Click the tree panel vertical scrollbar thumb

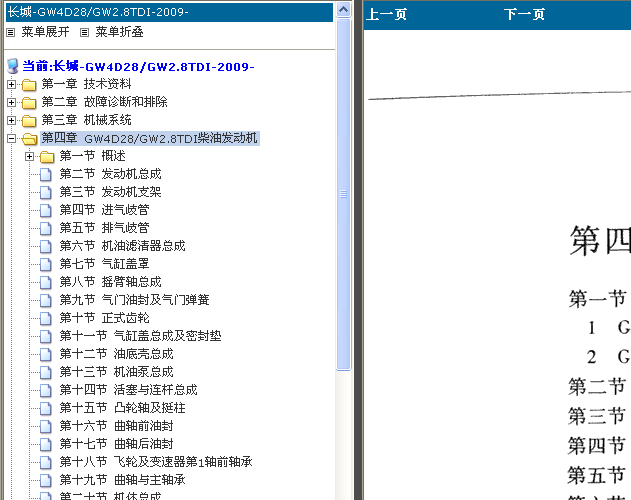pyautogui.click(x=343, y=194)
